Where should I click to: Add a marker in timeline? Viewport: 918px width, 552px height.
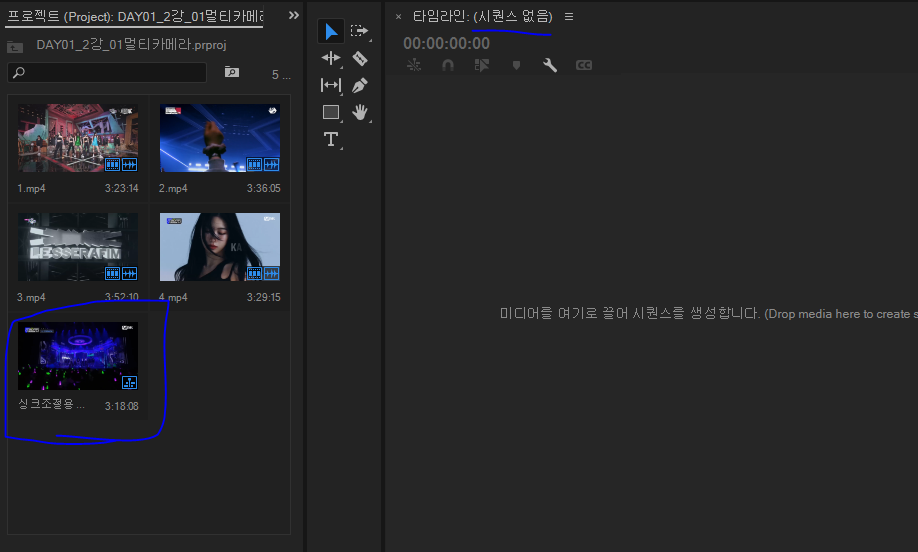516,65
